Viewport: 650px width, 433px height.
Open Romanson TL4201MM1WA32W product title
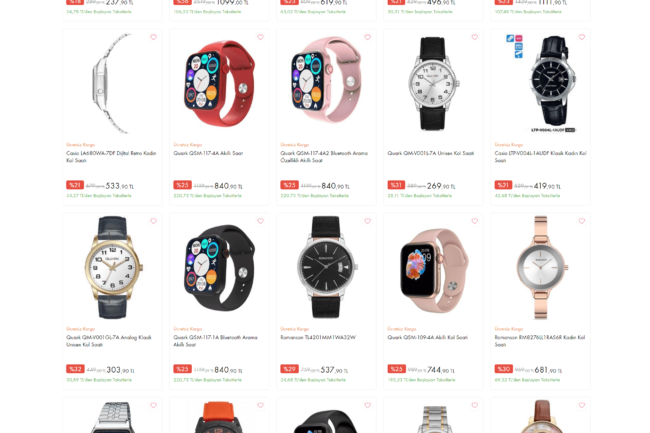pyautogui.click(x=318, y=337)
